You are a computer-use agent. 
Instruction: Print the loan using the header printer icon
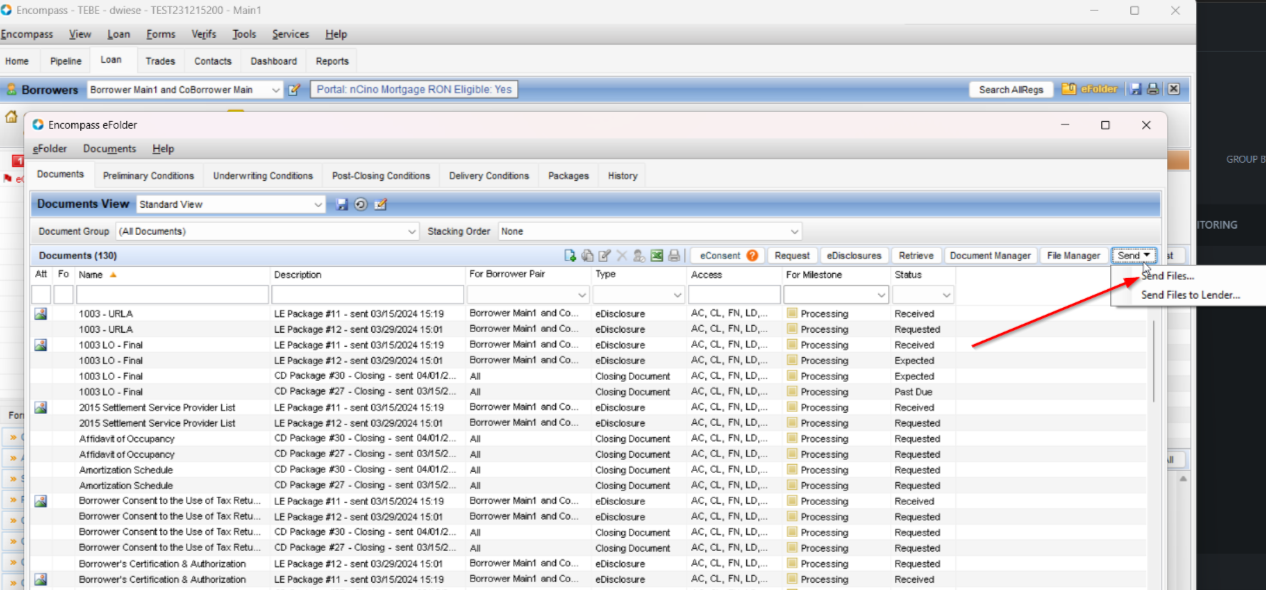pyautogui.click(x=1153, y=89)
